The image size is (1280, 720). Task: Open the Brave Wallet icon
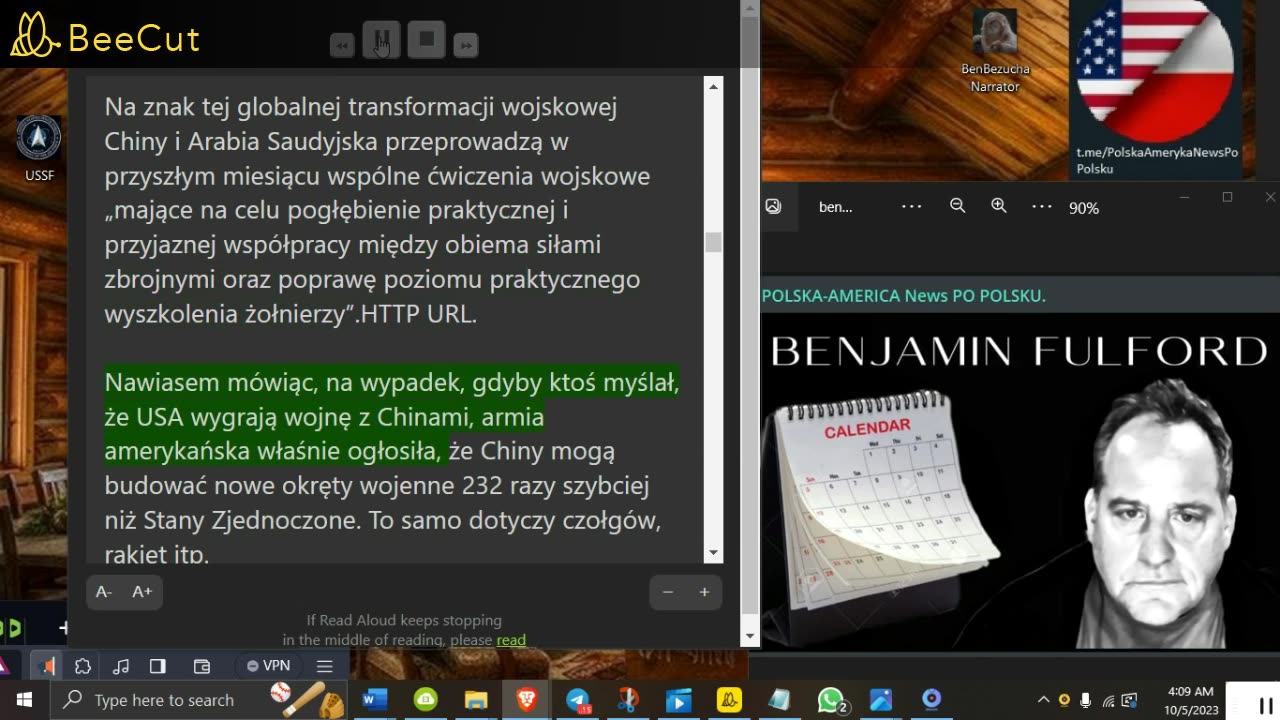201,666
